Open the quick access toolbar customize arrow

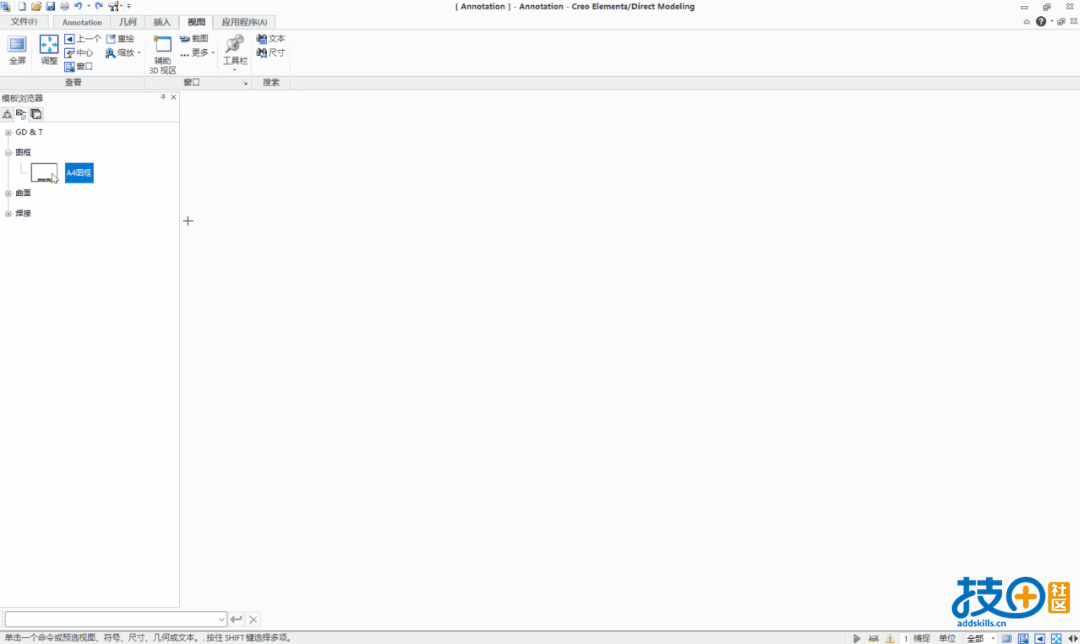pos(129,6)
